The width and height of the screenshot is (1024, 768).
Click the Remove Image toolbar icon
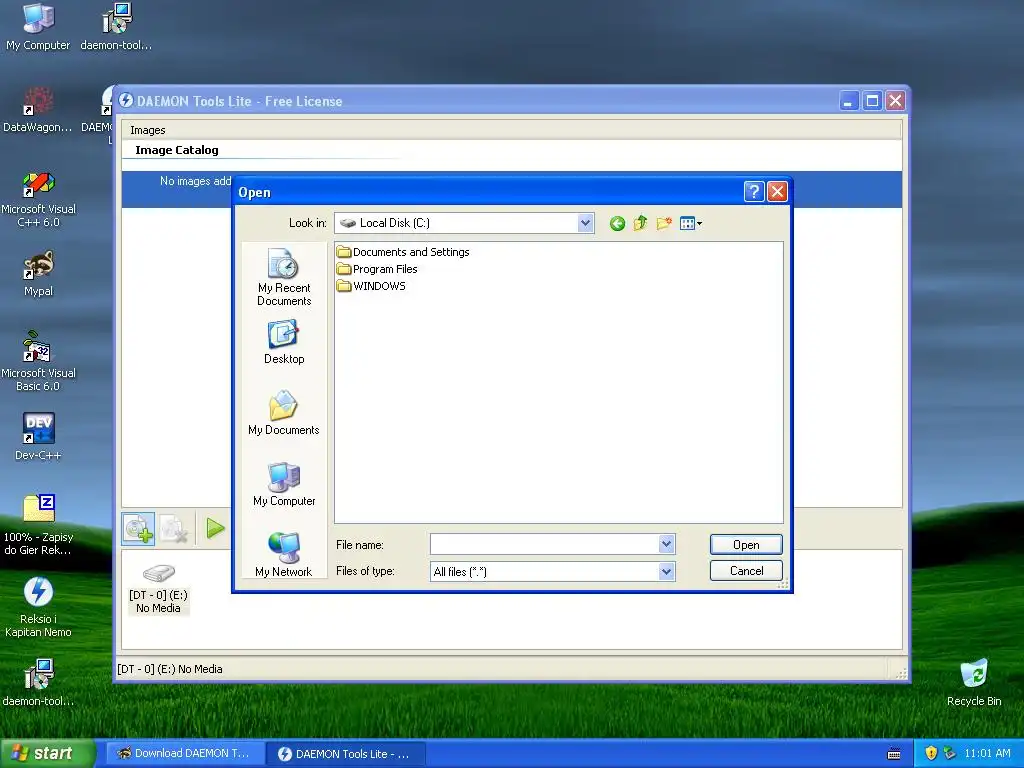click(174, 528)
